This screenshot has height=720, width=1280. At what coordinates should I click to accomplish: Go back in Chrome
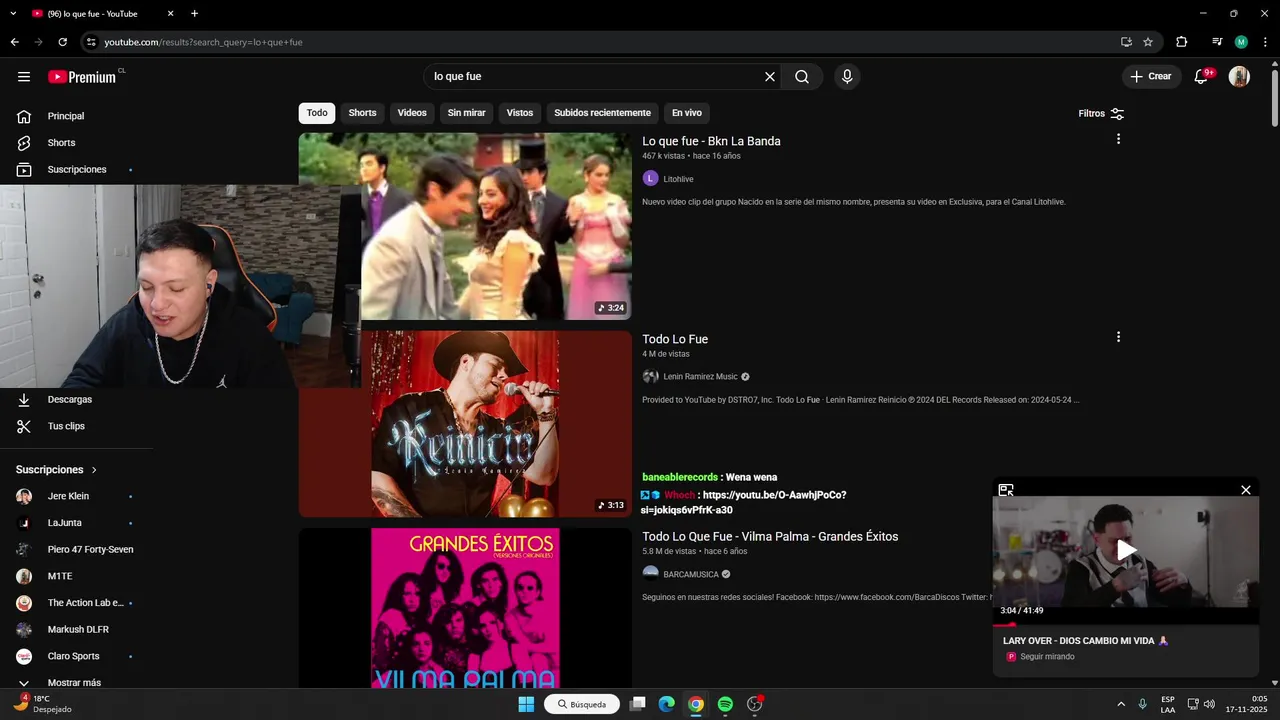click(14, 42)
